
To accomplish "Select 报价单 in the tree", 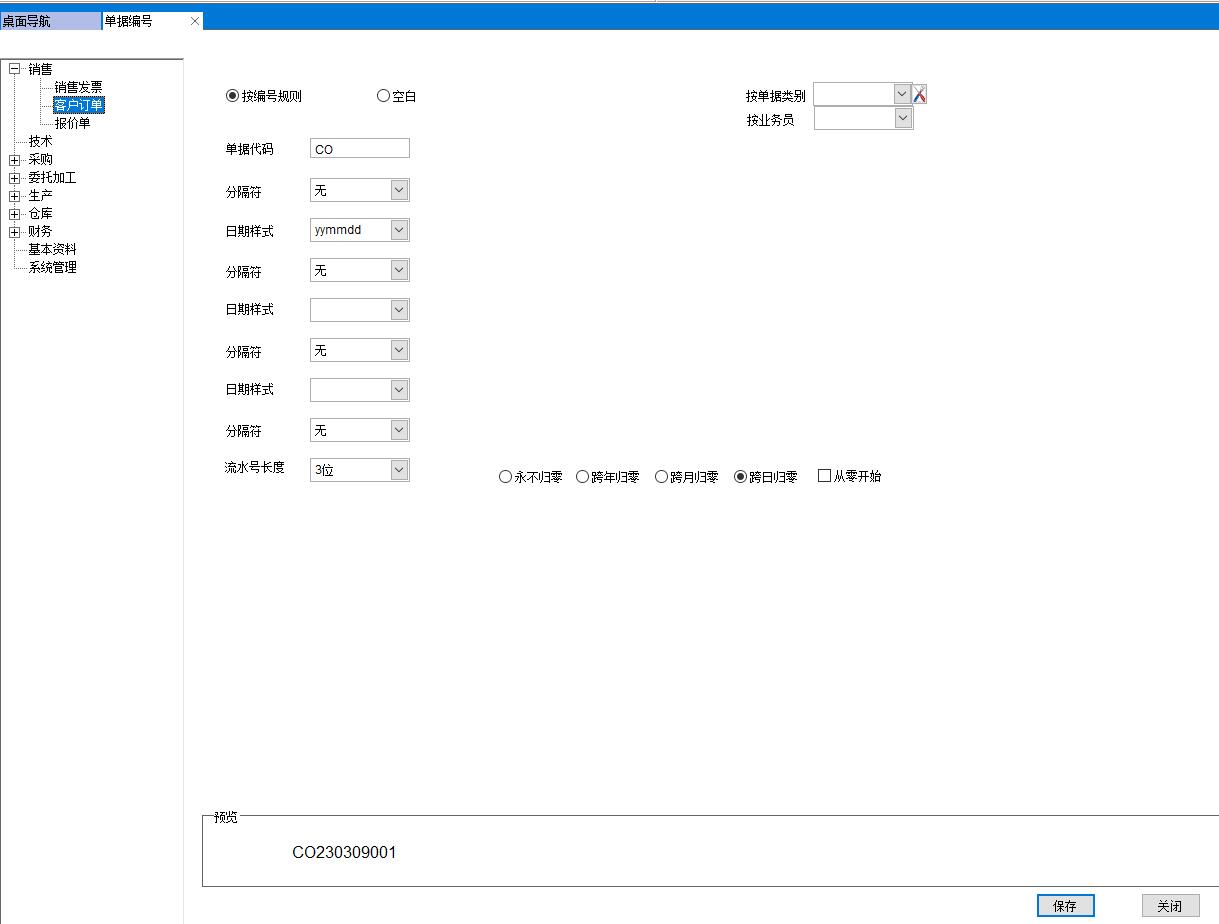I will coord(72,124).
